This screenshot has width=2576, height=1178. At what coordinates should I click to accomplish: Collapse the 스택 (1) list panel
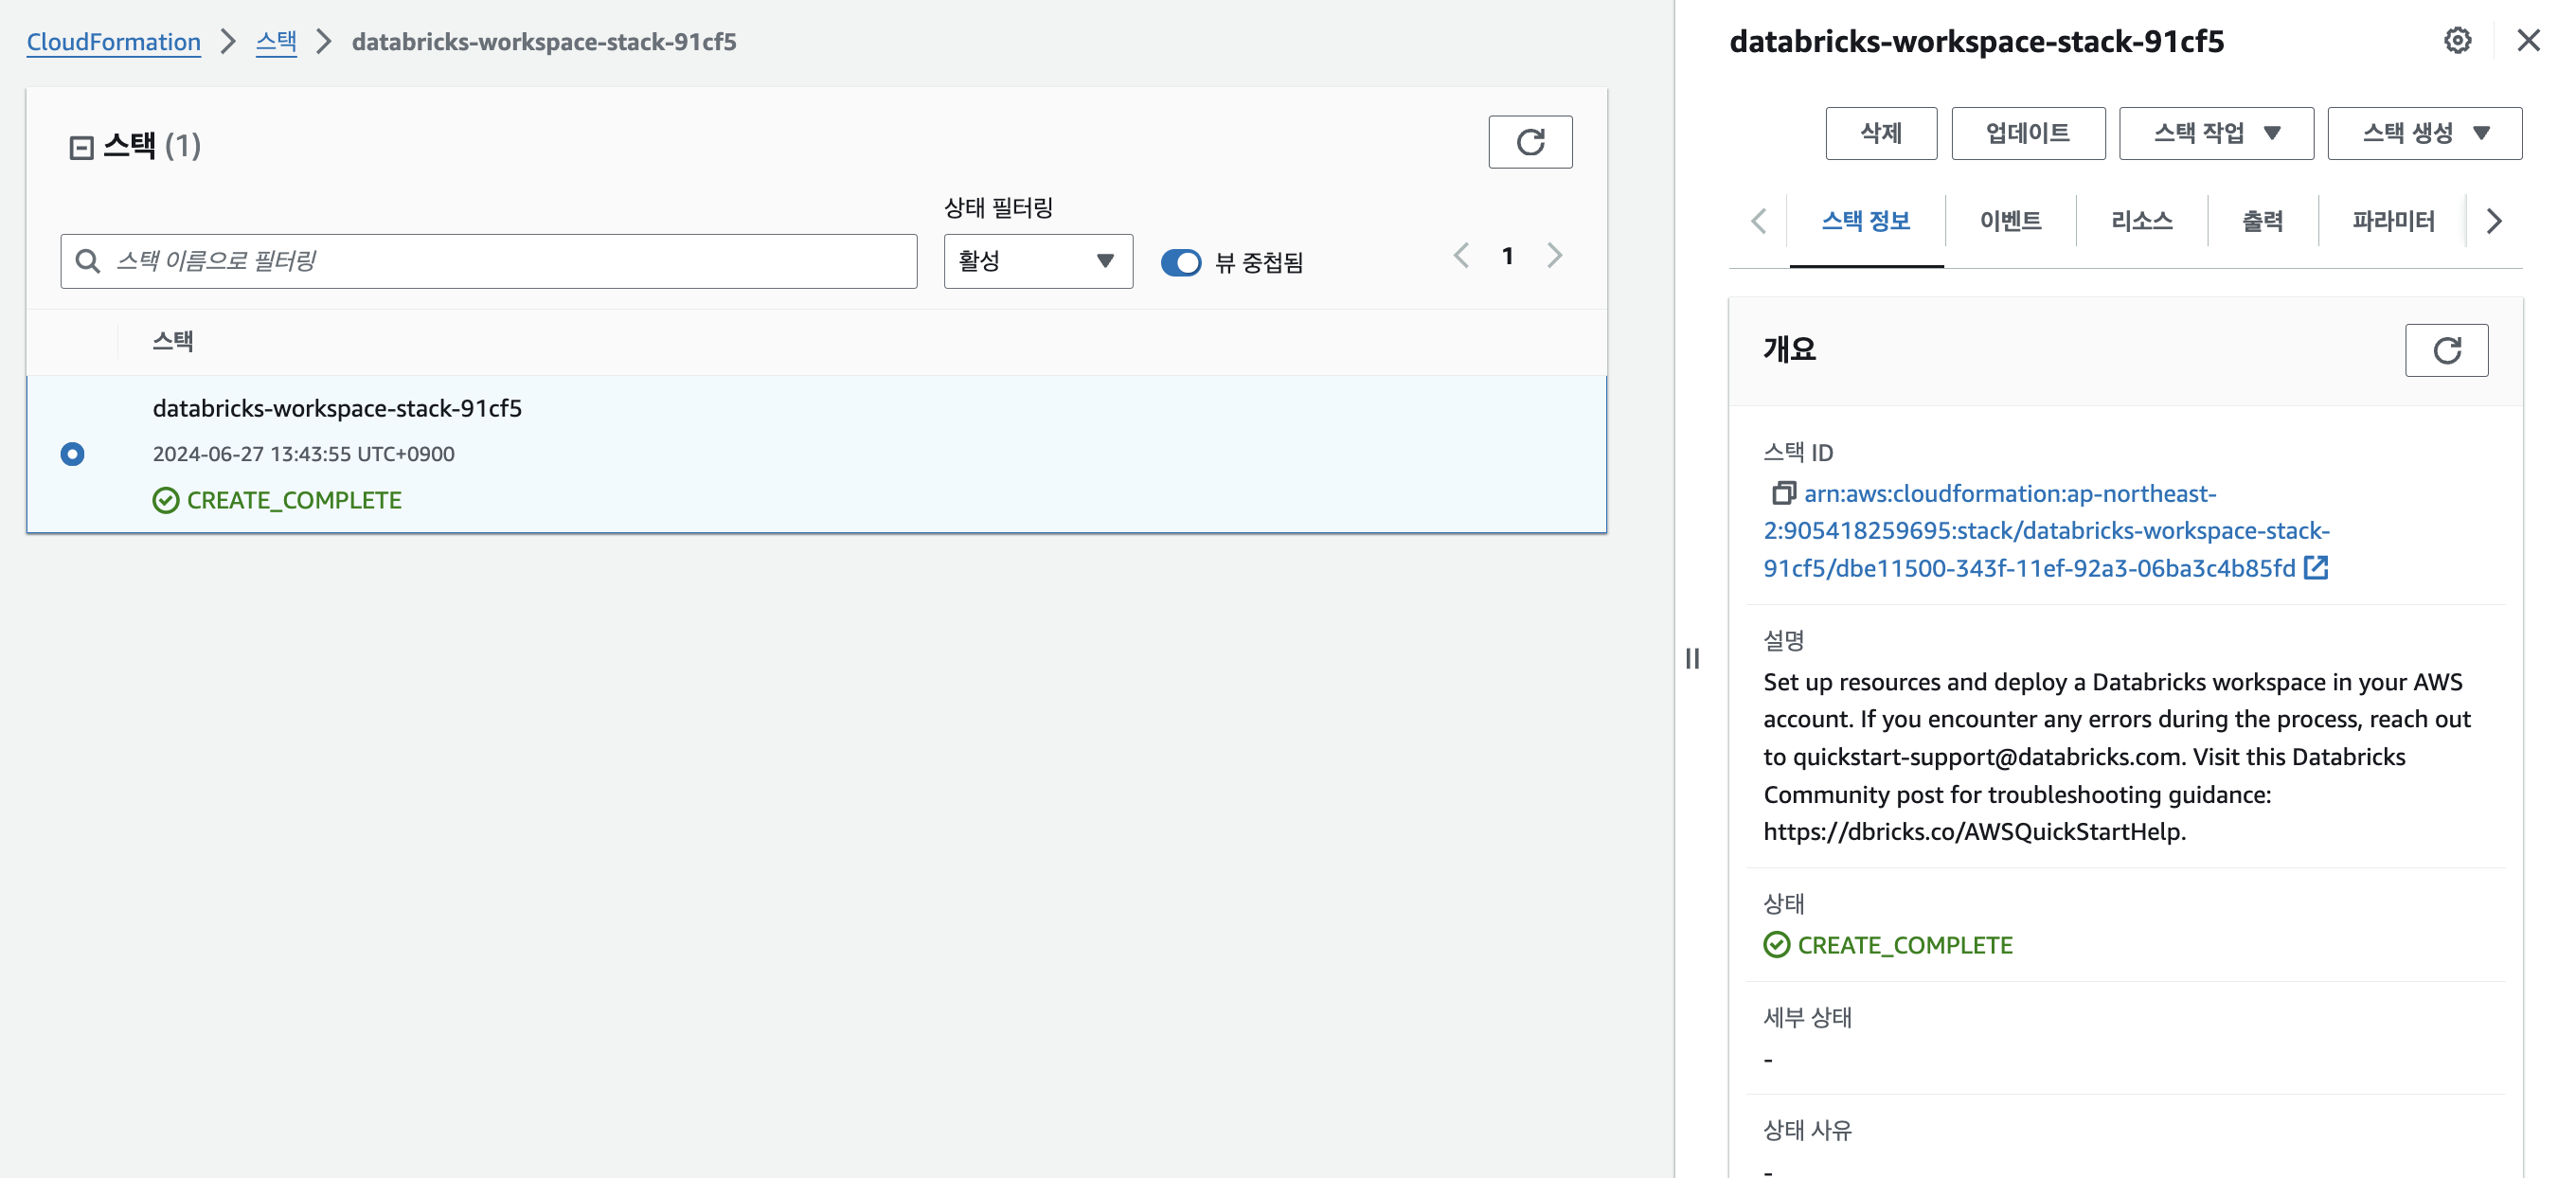(81, 148)
